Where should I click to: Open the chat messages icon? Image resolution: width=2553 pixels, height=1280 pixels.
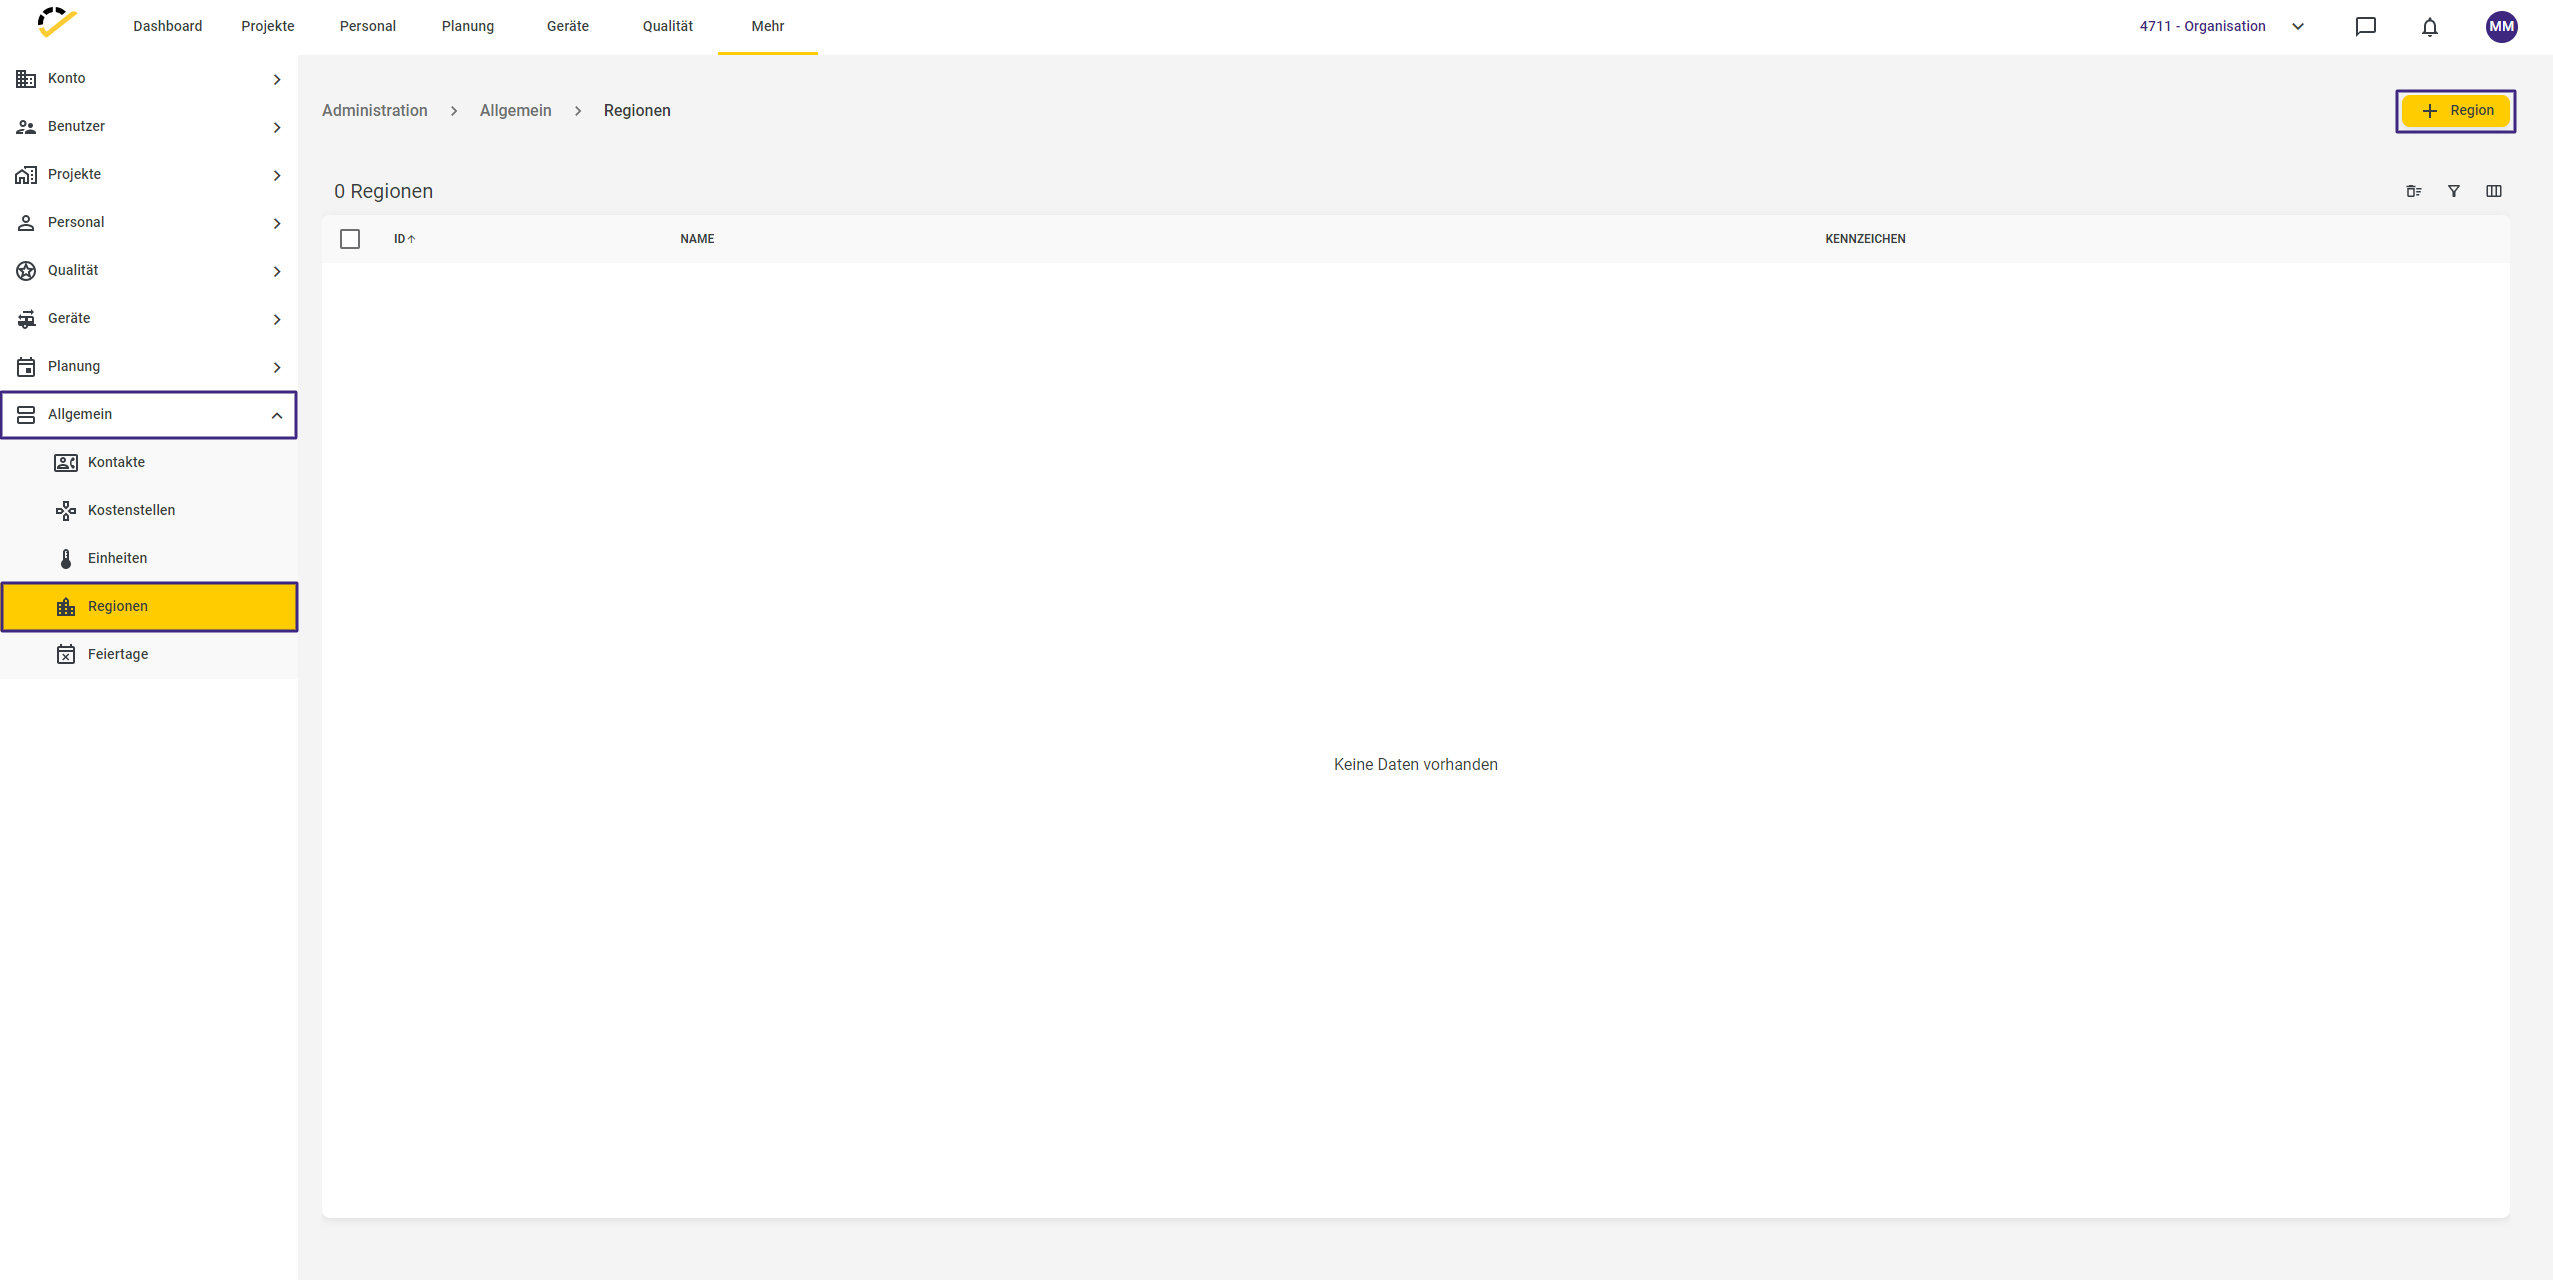(x=2365, y=27)
